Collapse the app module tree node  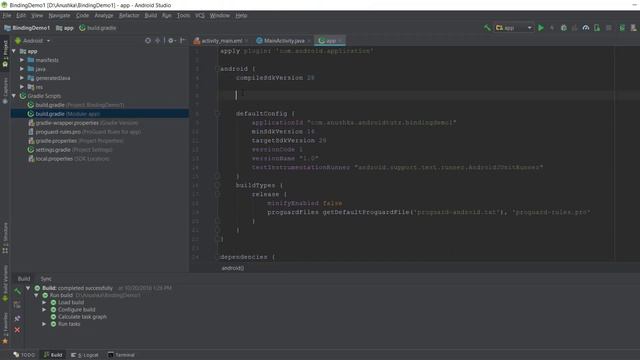tap(14, 51)
